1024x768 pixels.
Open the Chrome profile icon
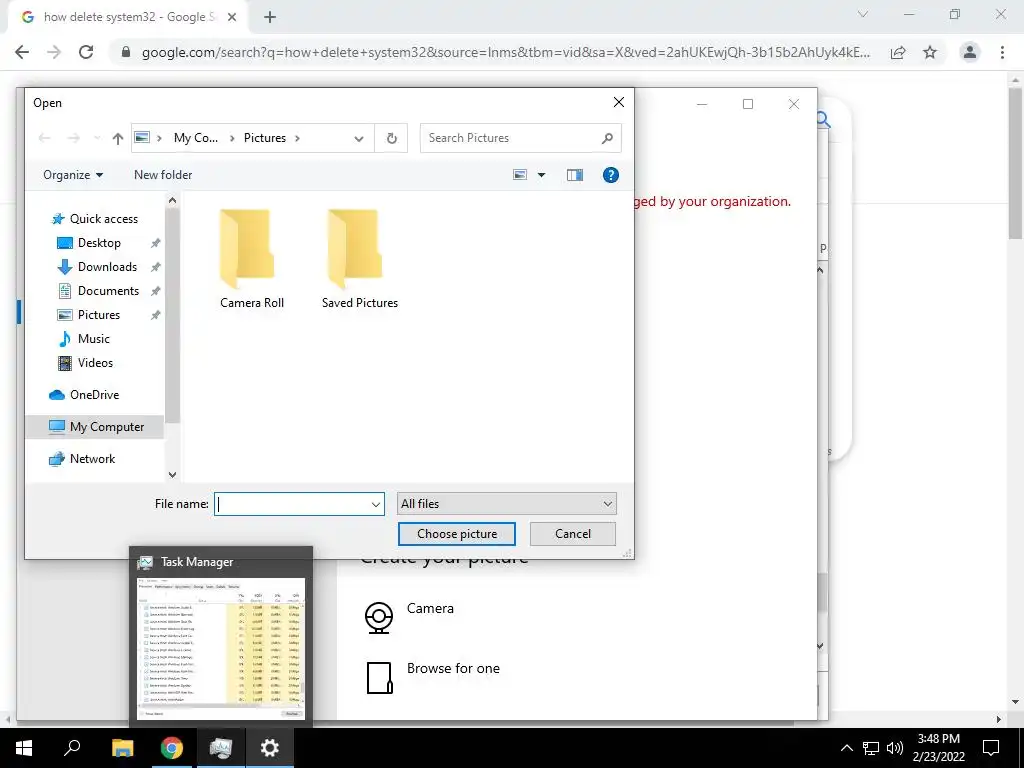970,52
